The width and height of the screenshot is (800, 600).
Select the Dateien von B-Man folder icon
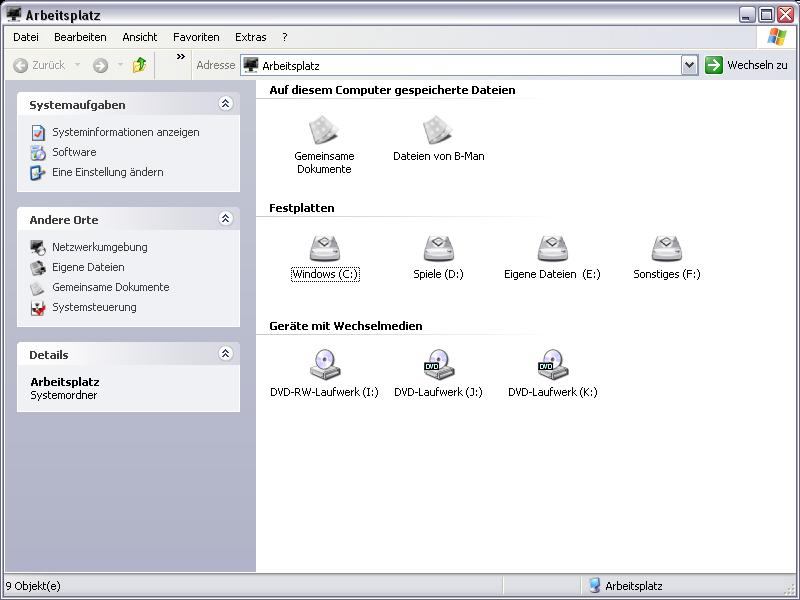click(x=437, y=130)
